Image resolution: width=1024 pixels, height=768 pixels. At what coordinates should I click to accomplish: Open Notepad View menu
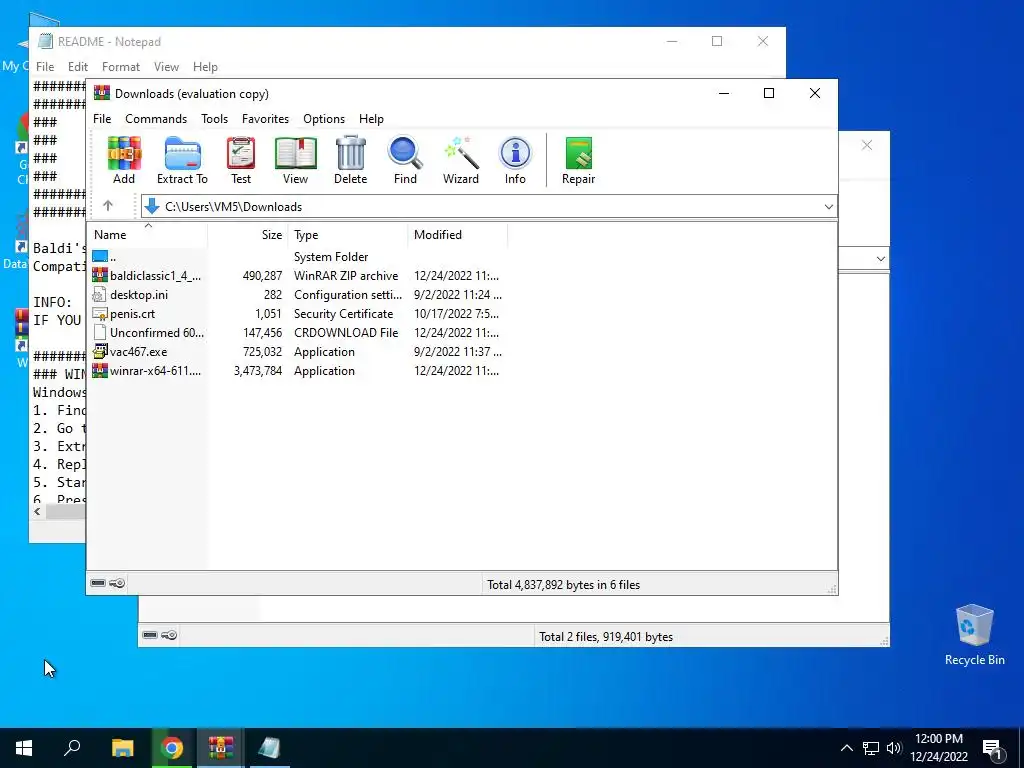pos(166,67)
